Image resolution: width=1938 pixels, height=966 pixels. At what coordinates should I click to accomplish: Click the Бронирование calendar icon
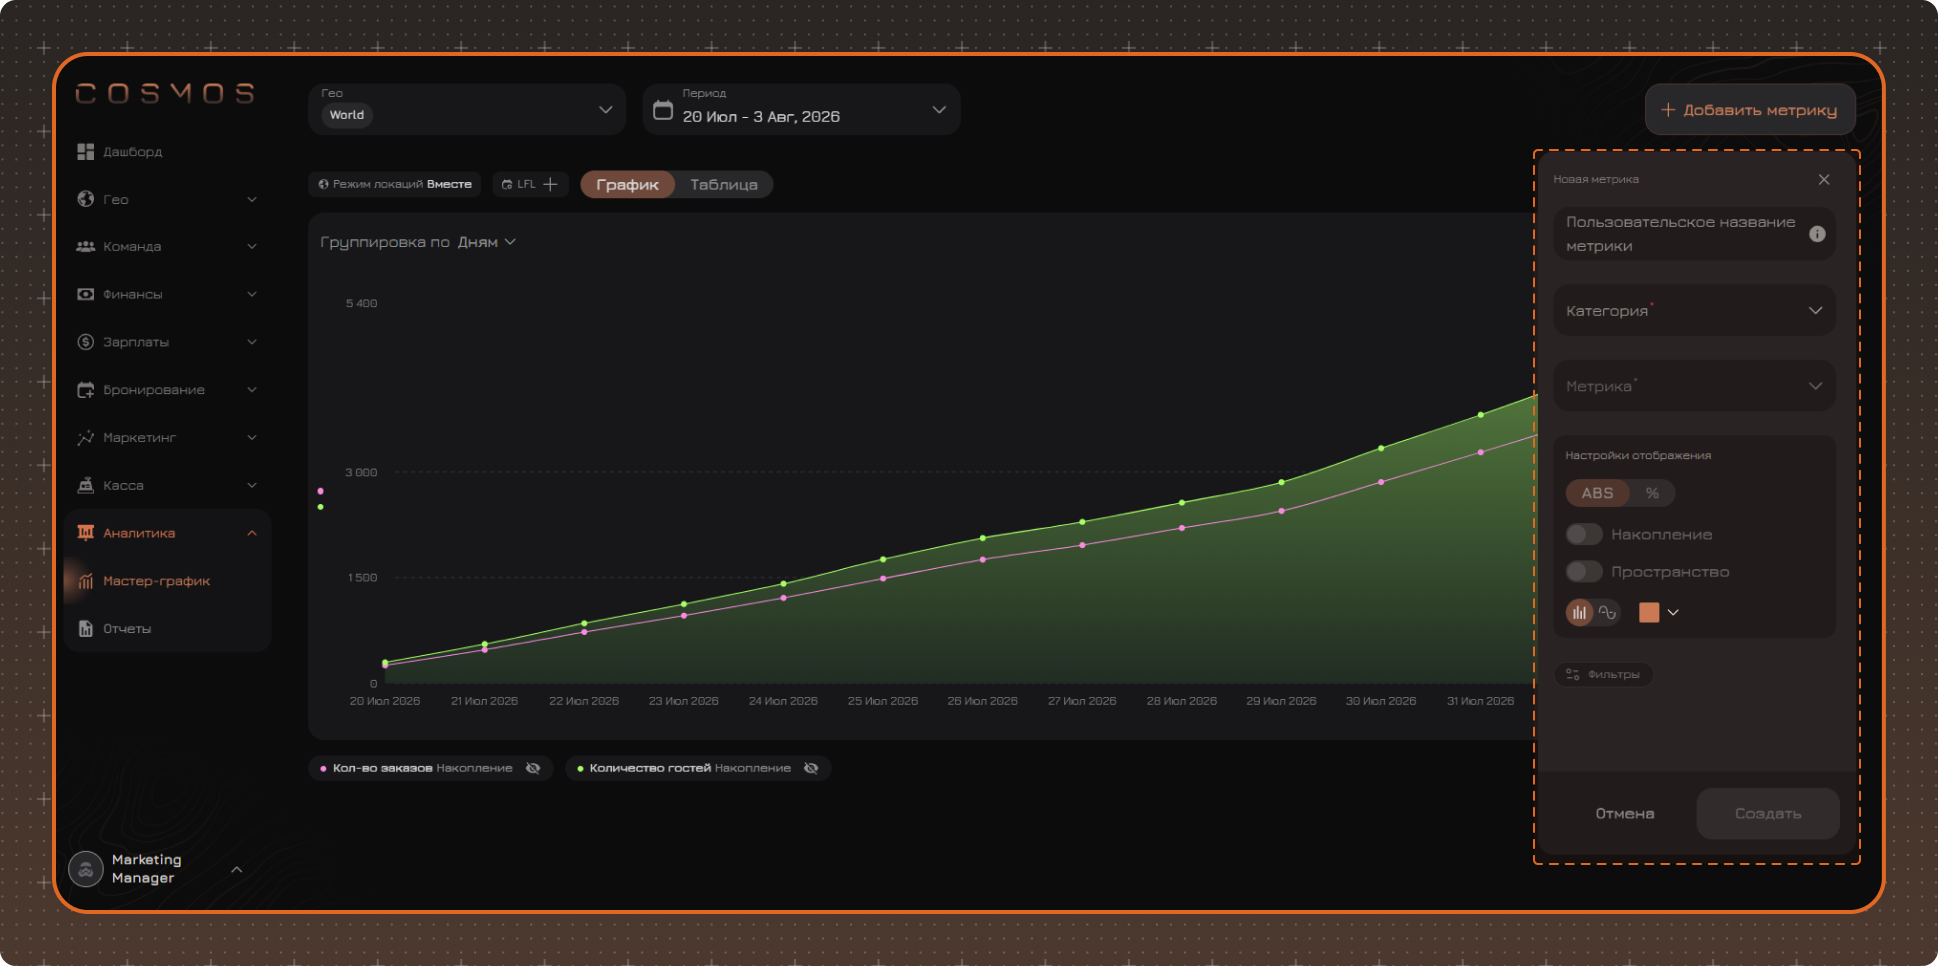[x=86, y=390]
